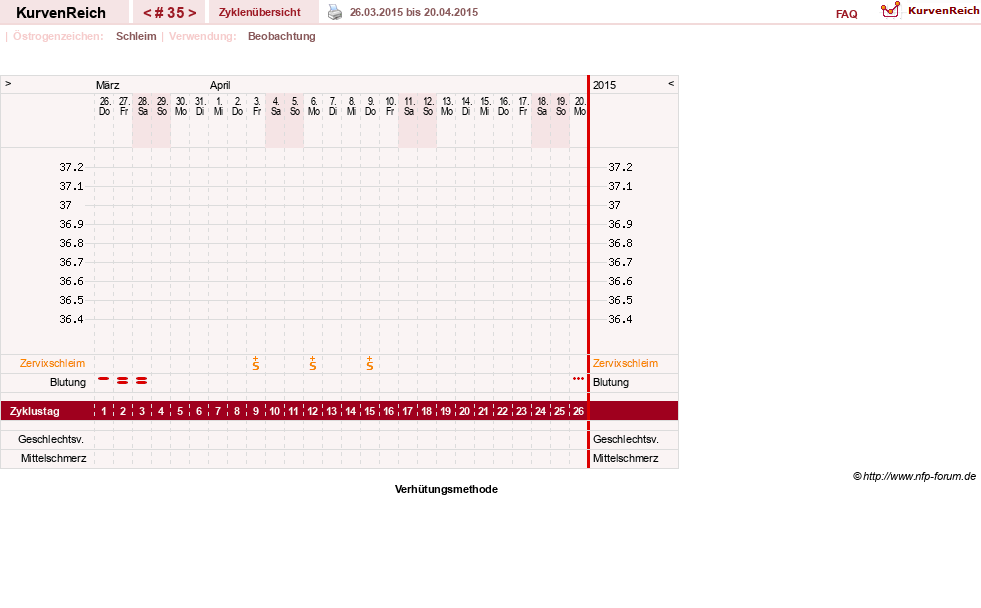Select date column 12. So
The image size is (981, 608).
click(x=428, y=106)
